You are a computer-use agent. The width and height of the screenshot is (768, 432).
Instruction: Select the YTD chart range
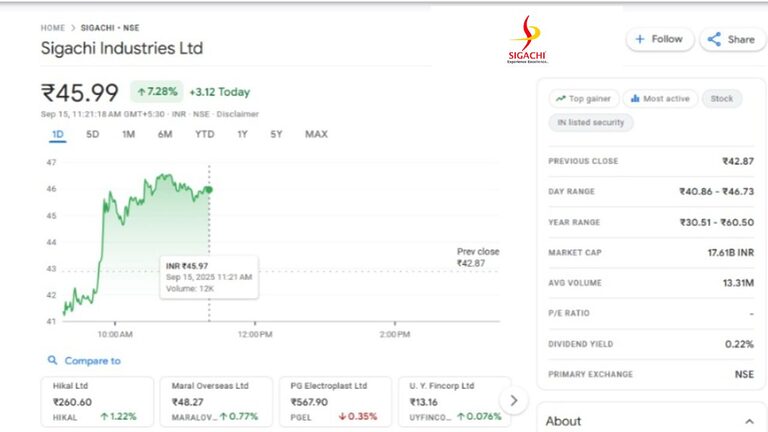pos(204,134)
